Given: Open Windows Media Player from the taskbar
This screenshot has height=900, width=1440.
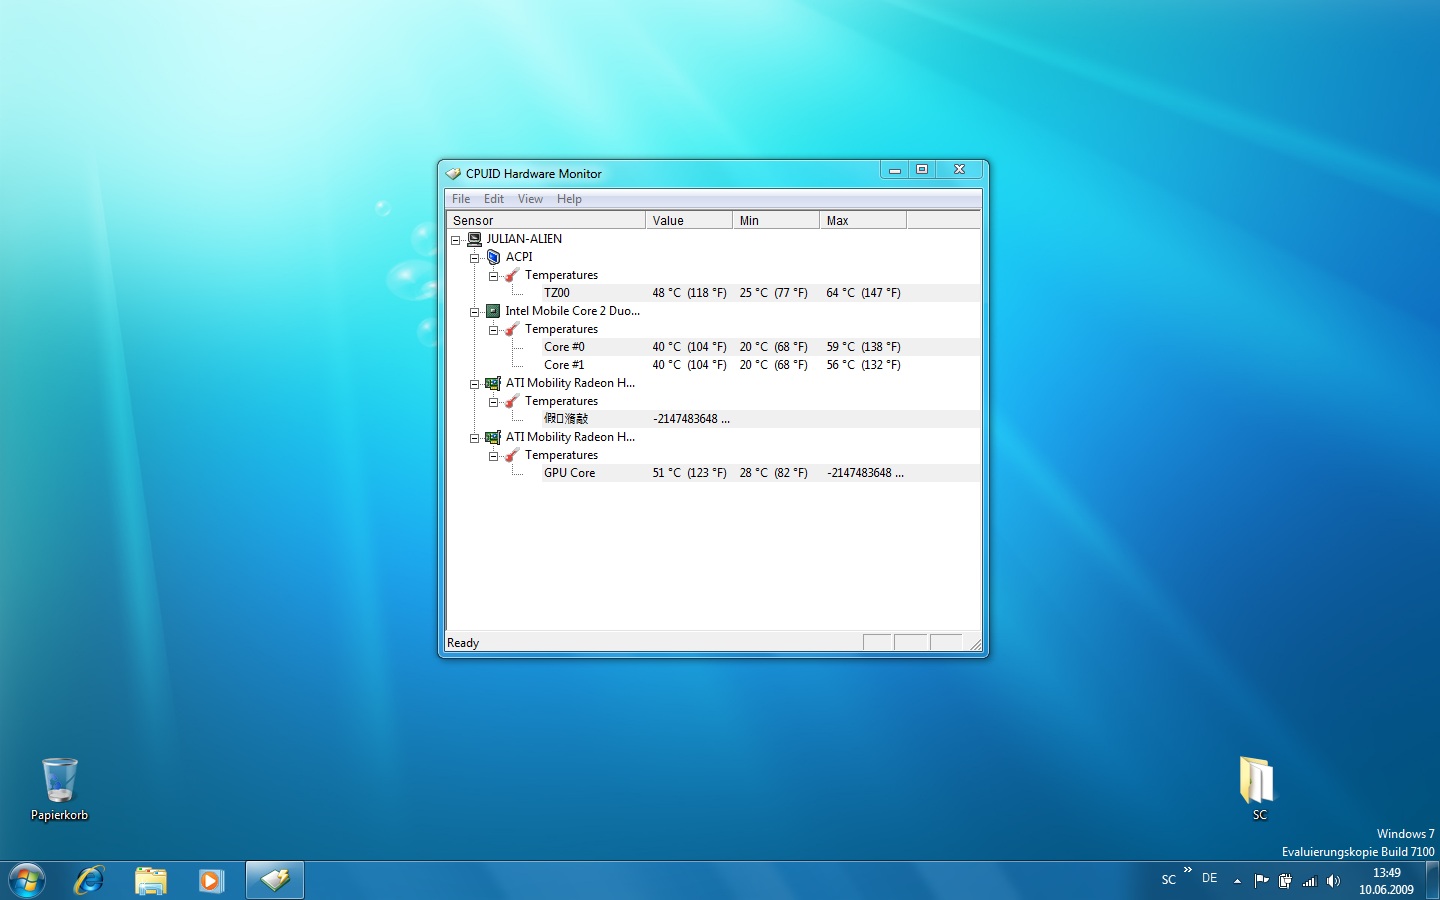Looking at the screenshot, I should coord(211,881).
